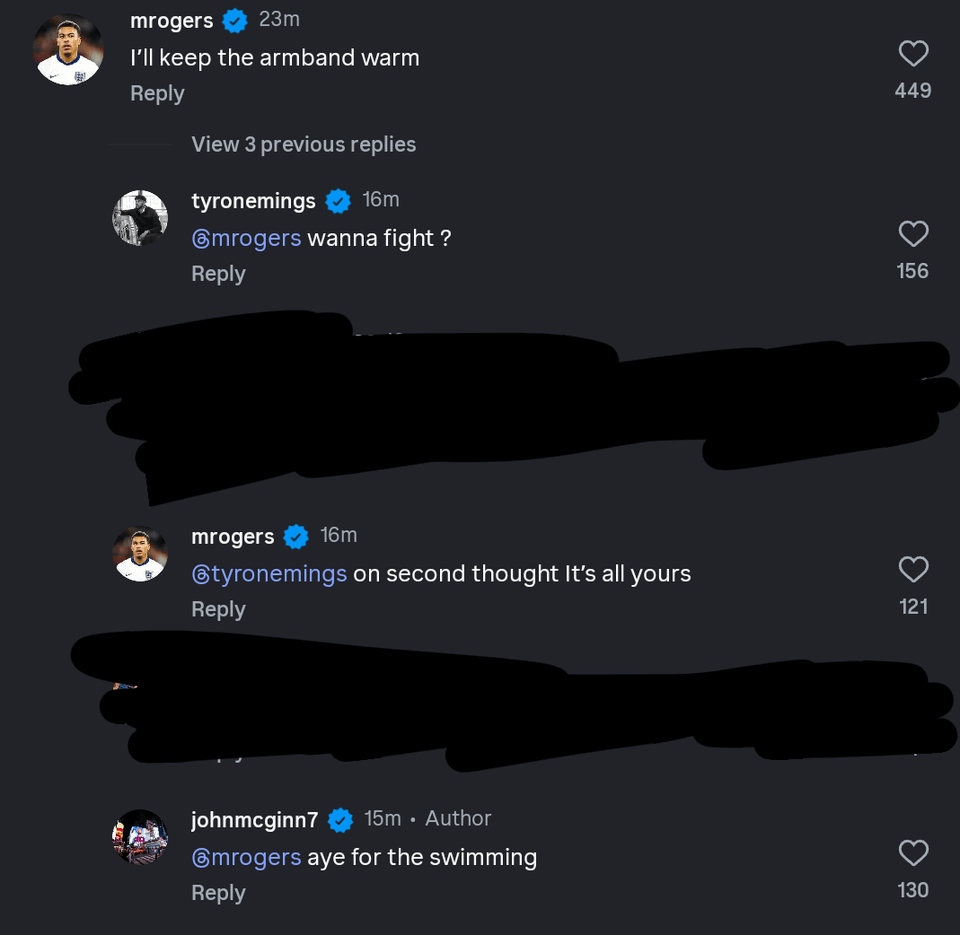Viewport: 960px width, 935px height.
Task: Reply to mrogers' all yours comment
Action: [218, 609]
